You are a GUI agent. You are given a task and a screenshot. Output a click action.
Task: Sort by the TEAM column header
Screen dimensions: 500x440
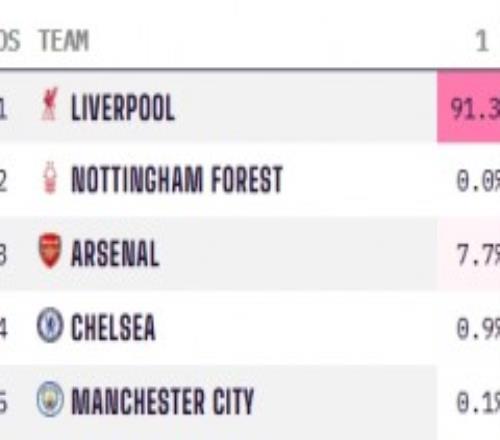64,41
